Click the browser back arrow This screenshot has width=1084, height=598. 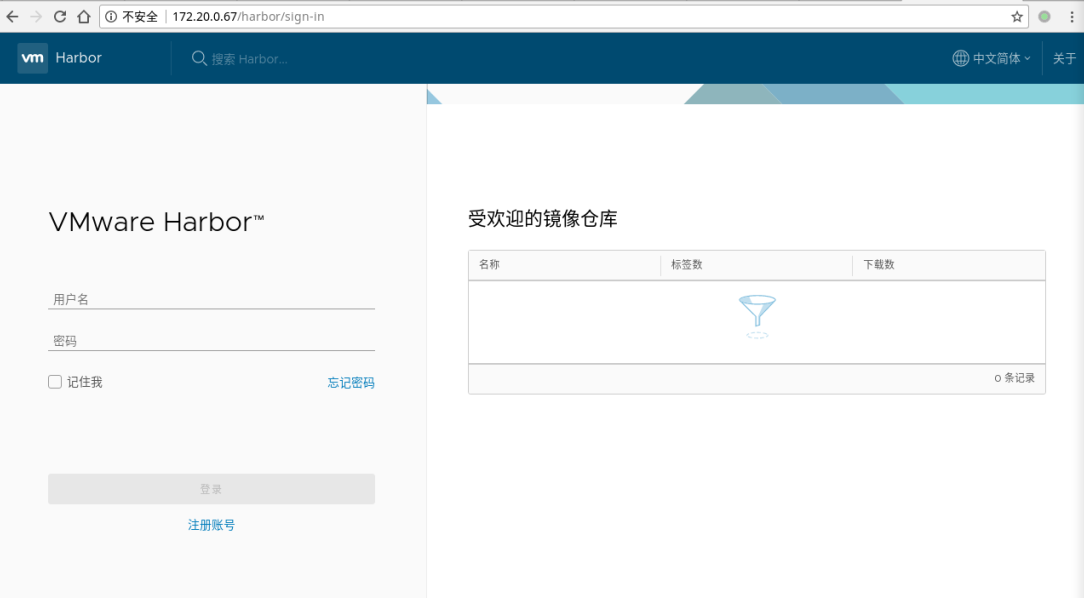tap(12, 17)
